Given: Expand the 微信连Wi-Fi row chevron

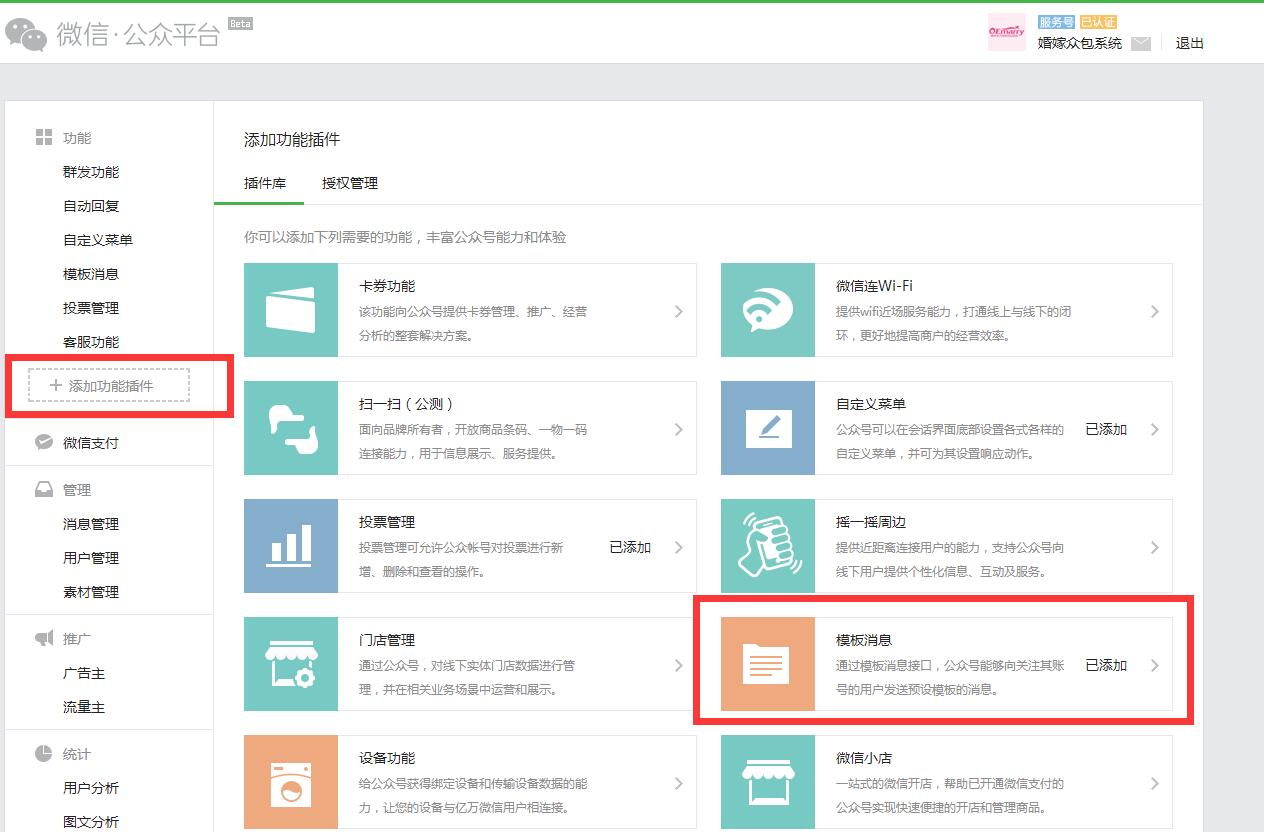Looking at the screenshot, I should pos(1155,311).
